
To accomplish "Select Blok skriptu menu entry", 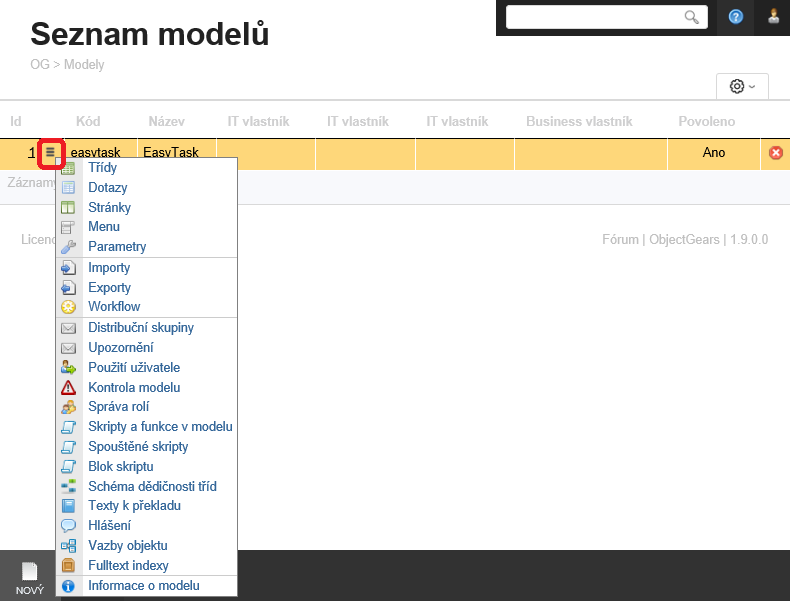I will pos(120,466).
